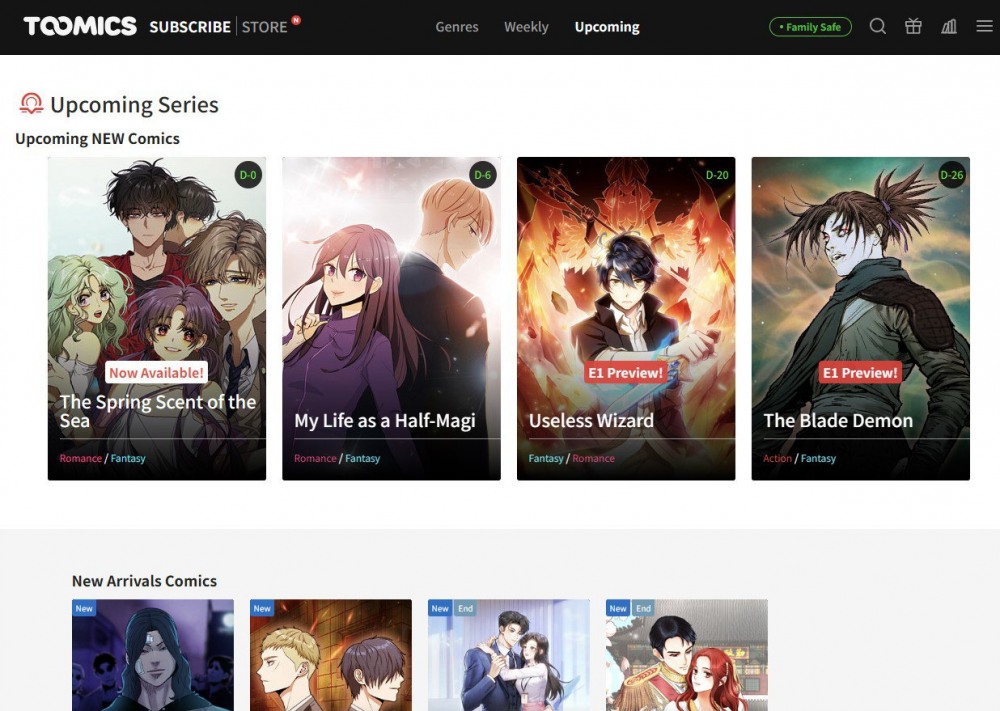Click the D-0 countdown badge

click(247, 175)
